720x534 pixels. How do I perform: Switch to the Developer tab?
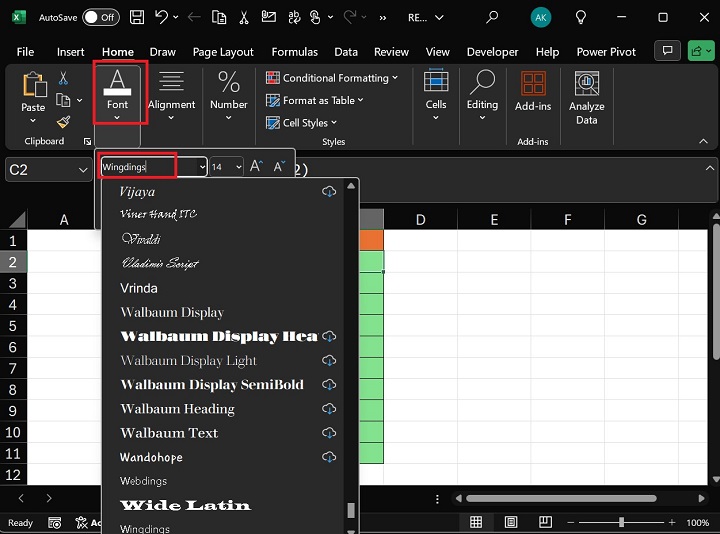pyautogui.click(x=492, y=52)
